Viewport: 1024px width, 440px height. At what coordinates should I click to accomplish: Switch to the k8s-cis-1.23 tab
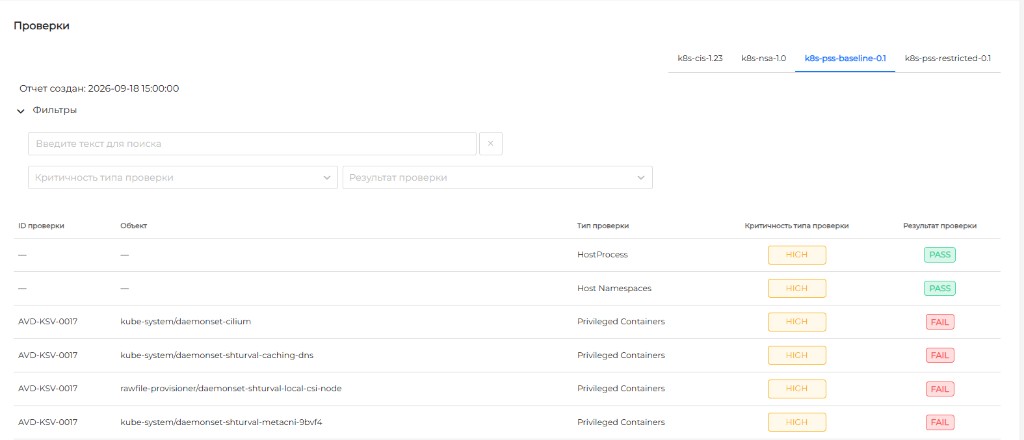(699, 58)
